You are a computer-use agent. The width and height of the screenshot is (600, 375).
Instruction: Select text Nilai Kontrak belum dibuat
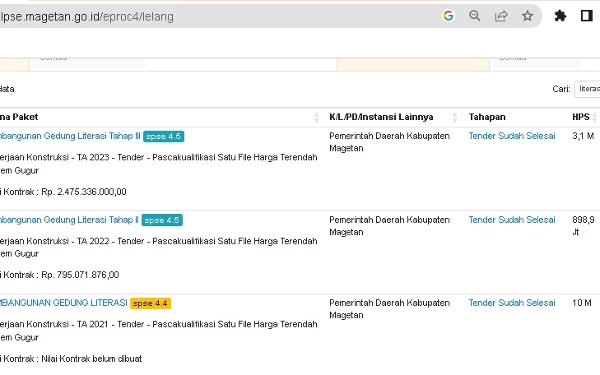pos(91,359)
